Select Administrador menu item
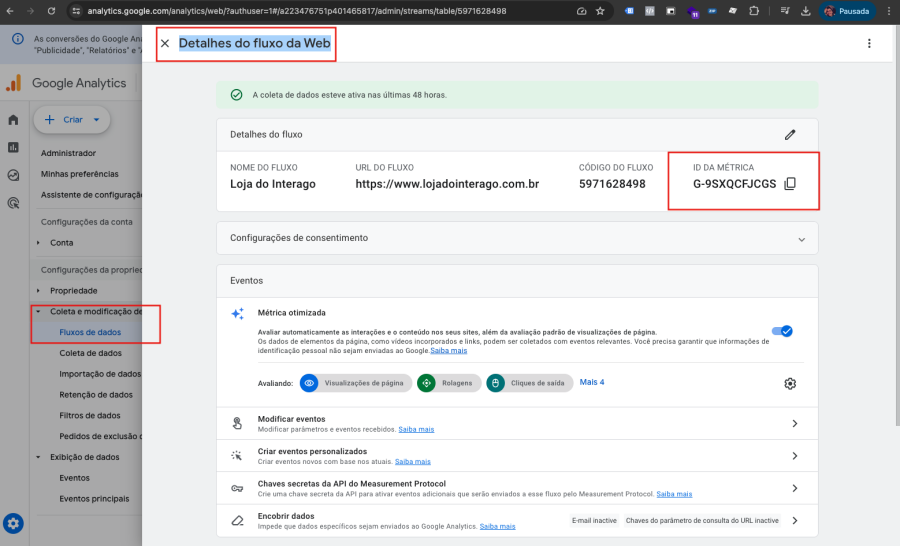This screenshot has width=900, height=546. [x=68, y=153]
